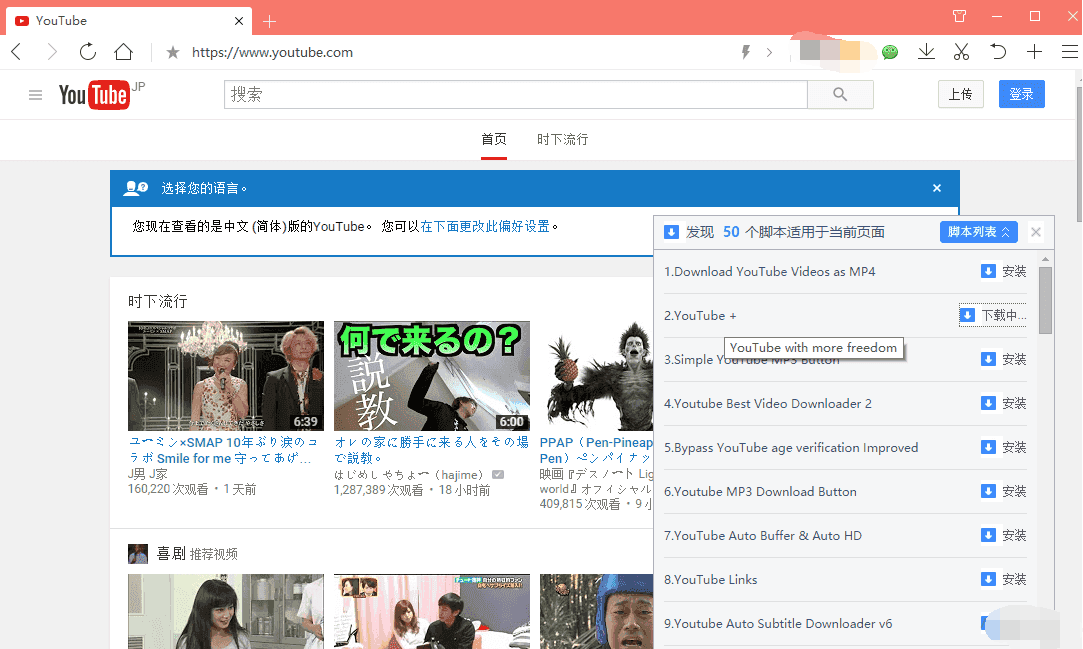
Task: Close the language selection banner
Action: click(x=937, y=188)
